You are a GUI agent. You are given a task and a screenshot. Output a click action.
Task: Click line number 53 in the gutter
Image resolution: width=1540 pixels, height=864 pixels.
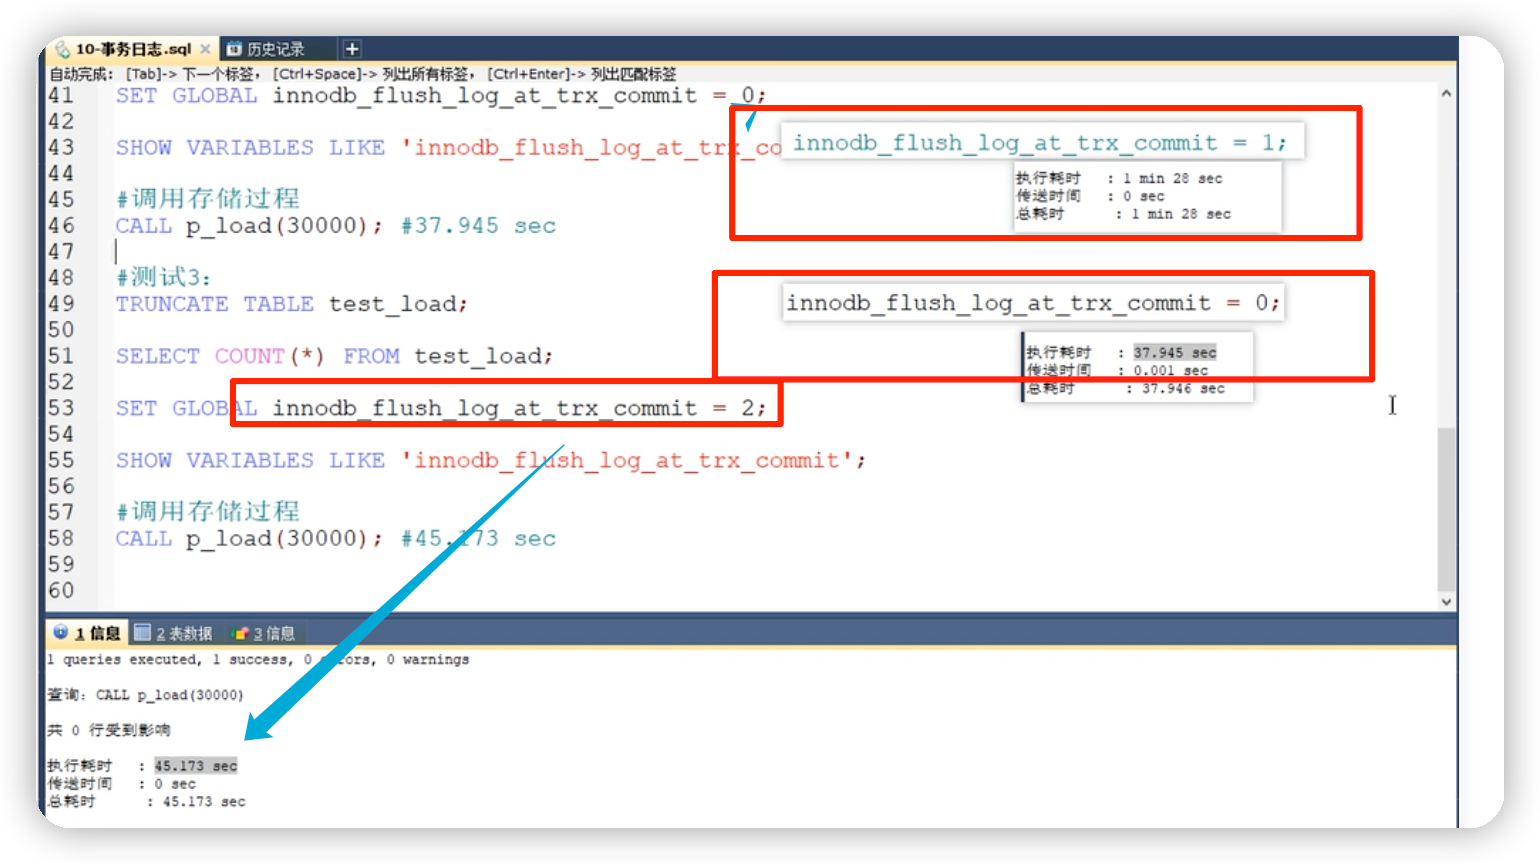click(61, 407)
